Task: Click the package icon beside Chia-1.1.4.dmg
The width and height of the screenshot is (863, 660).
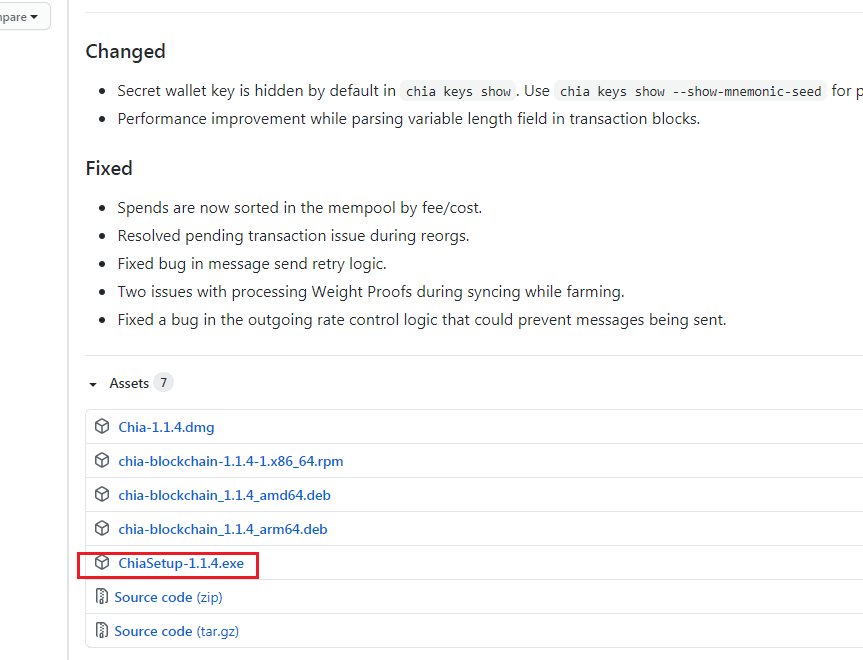Action: click(102, 426)
